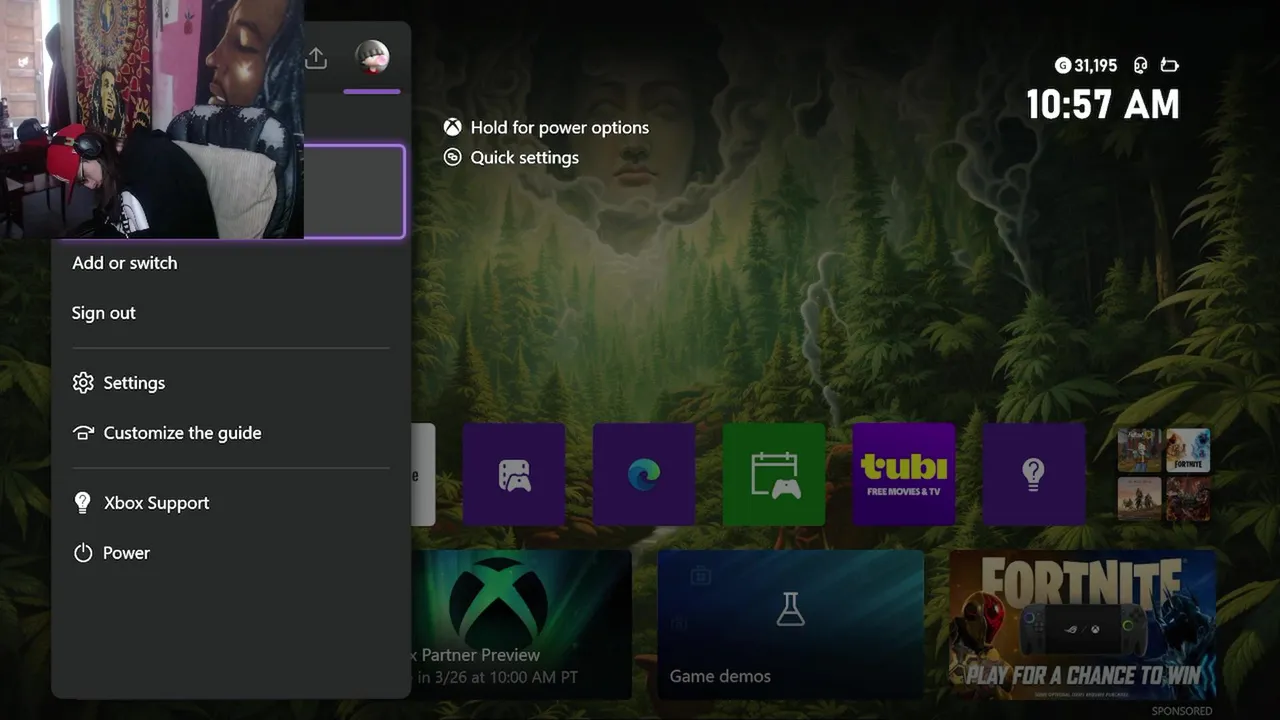Select the profile avatar tab in guide
Viewport: 1280px width, 720px height.
coord(372,57)
